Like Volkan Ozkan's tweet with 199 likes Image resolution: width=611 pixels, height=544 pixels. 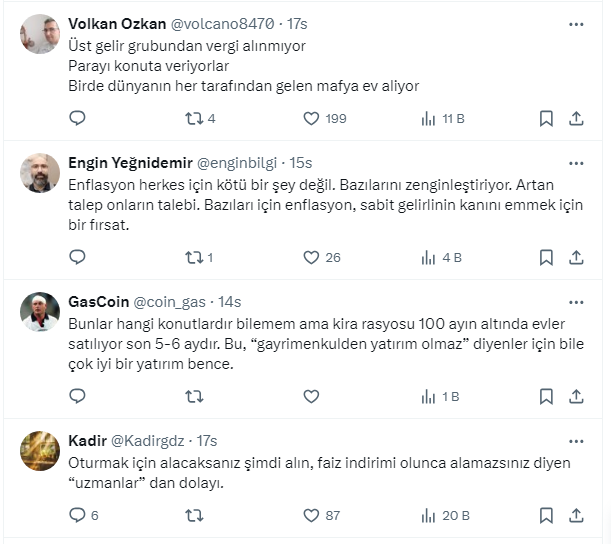tap(311, 118)
